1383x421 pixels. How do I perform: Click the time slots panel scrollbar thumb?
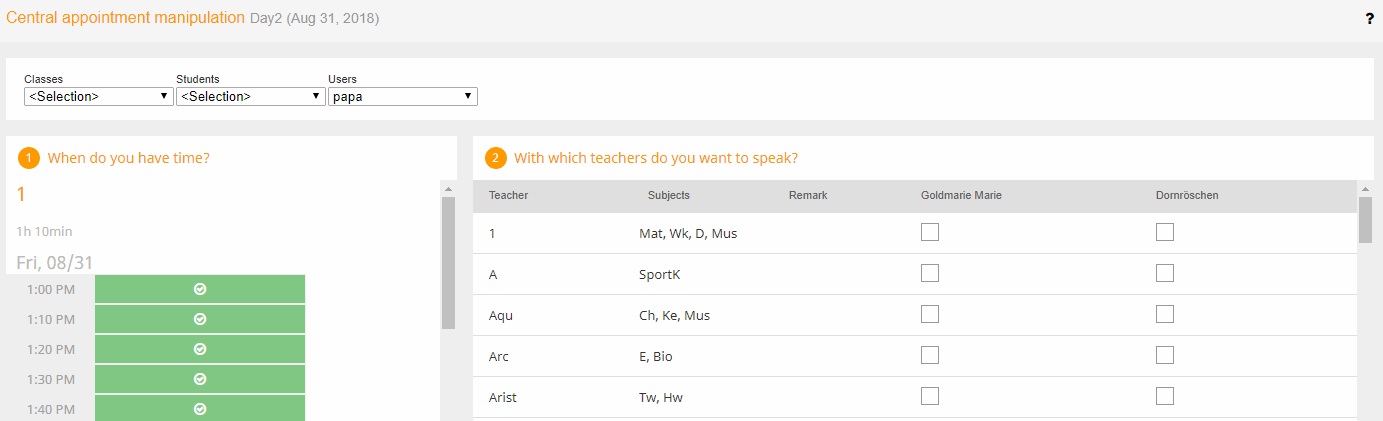click(x=448, y=262)
